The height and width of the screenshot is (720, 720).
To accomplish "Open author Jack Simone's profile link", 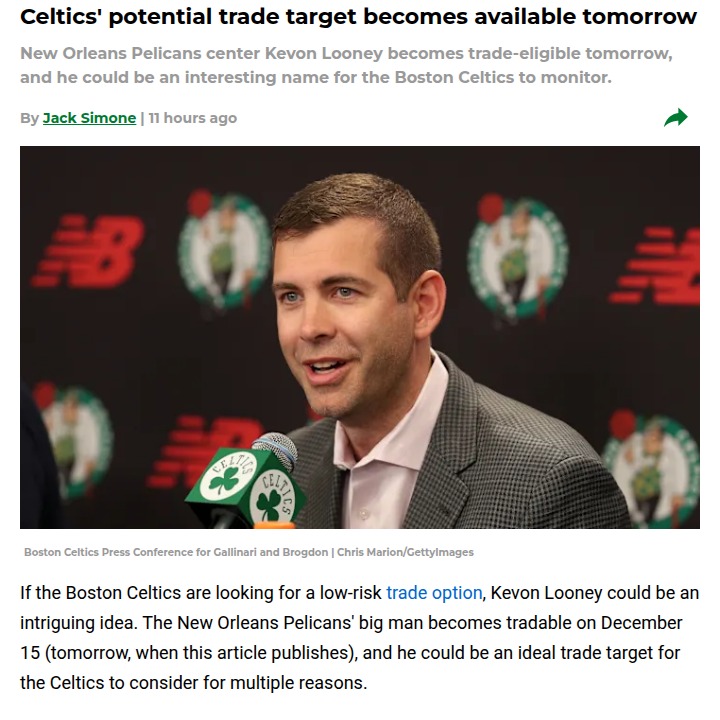I will click(90, 118).
